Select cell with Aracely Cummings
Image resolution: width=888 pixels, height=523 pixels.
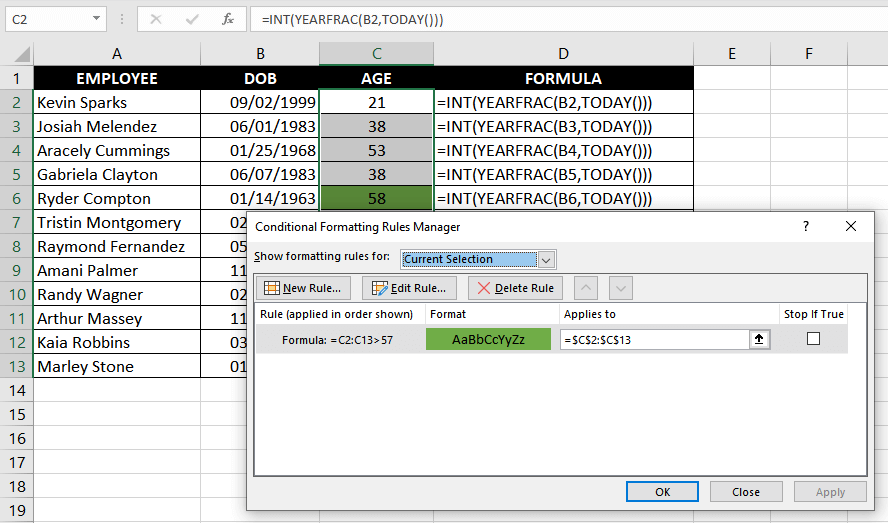point(117,151)
